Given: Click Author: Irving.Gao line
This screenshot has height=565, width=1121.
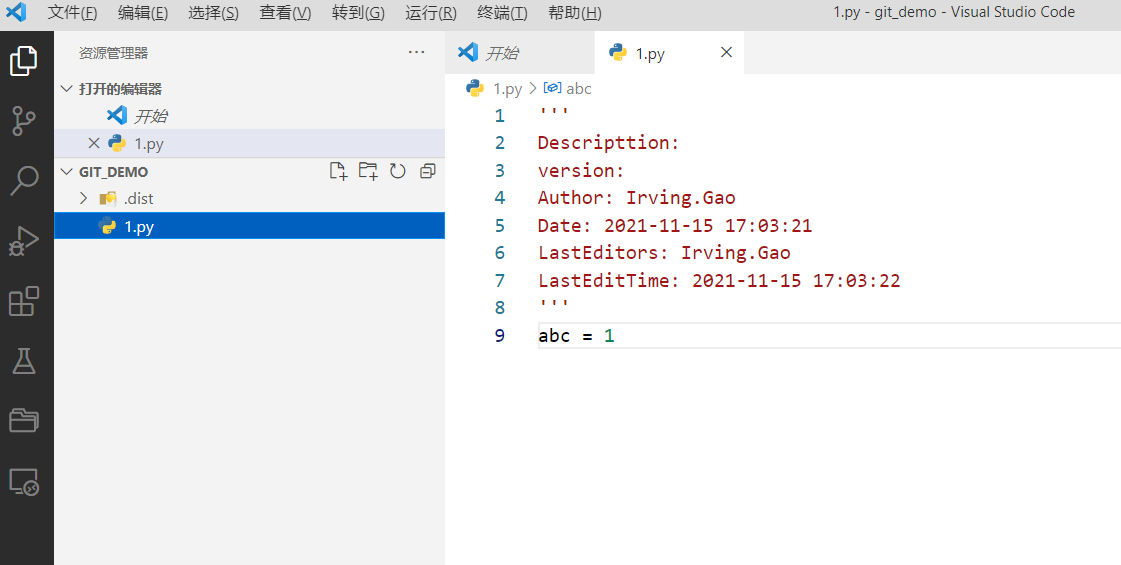Looking at the screenshot, I should point(636,197).
